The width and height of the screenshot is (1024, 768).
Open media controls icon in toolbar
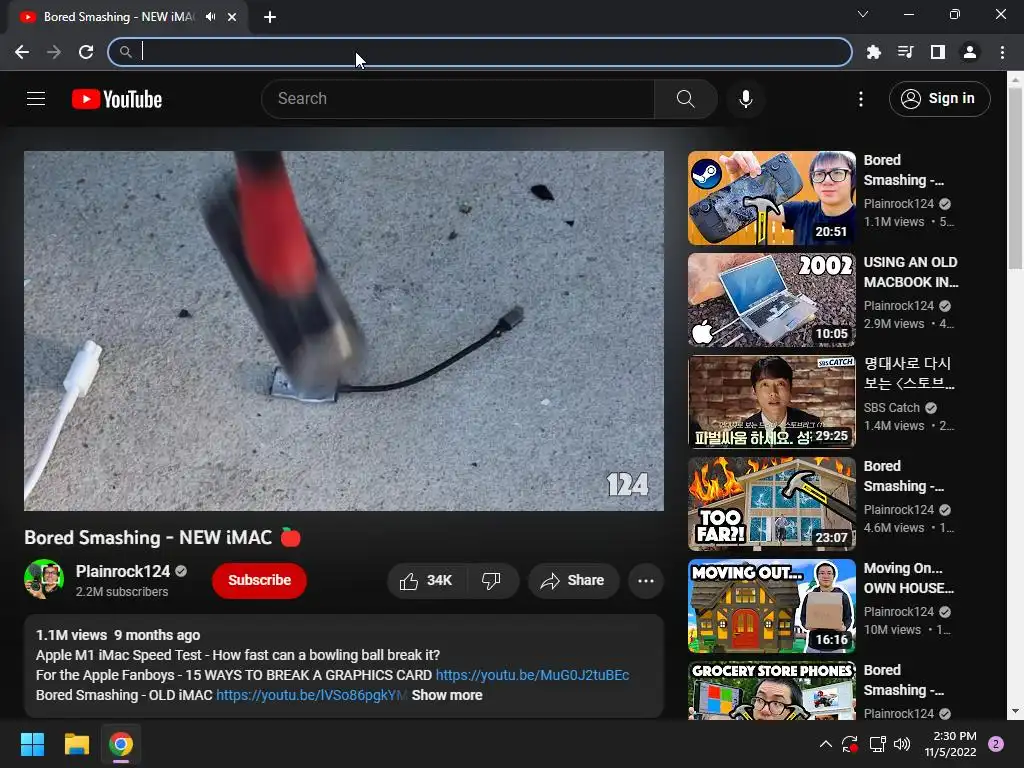click(x=905, y=52)
